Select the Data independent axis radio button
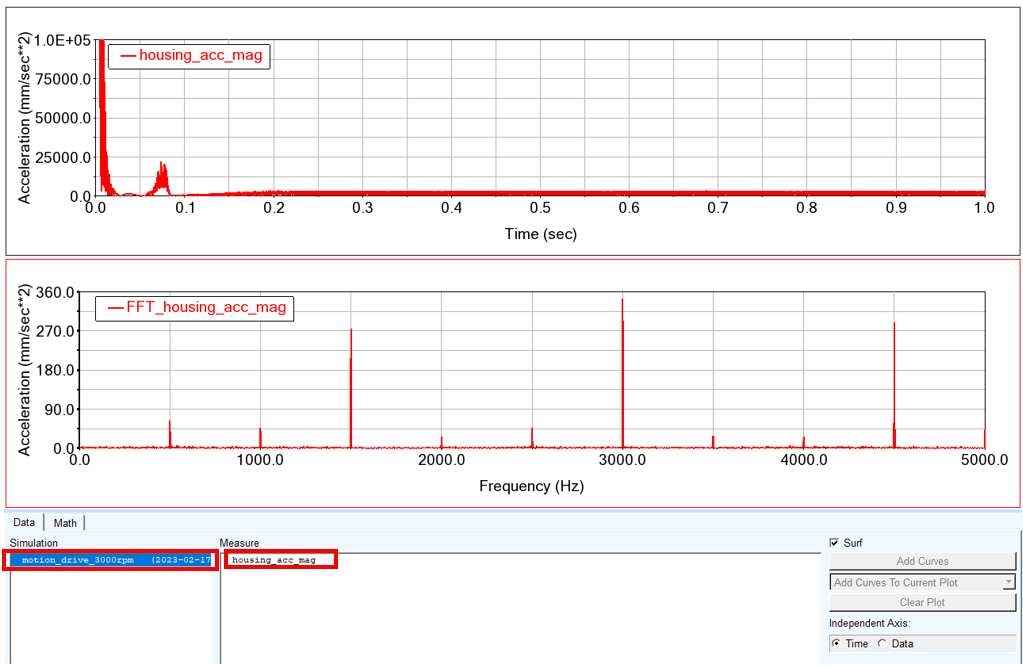Image resolution: width=1023 pixels, height=667 pixels. pyautogui.click(x=882, y=643)
